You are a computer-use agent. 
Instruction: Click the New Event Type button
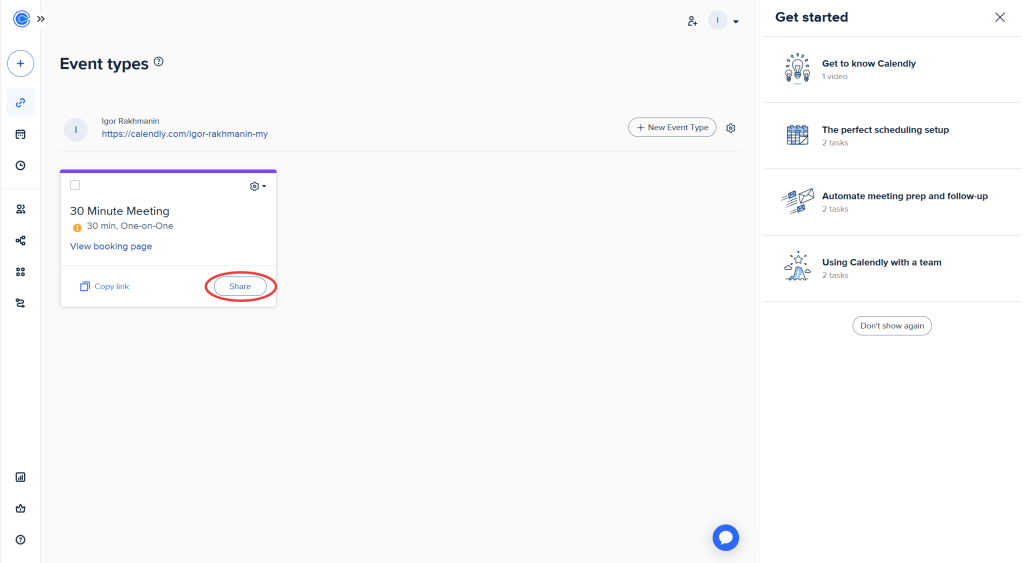tap(671, 128)
